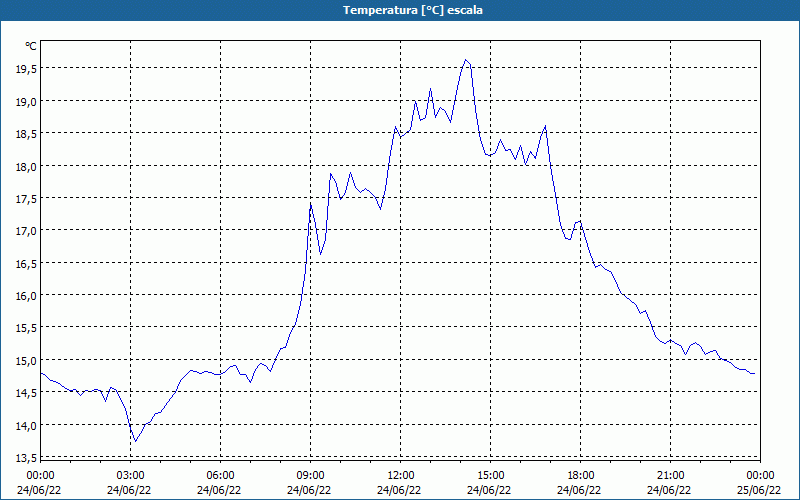Image resolution: width=800 pixels, height=500 pixels.
Task: Click the 18,0 y-axis value label
Action: coord(26,167)
